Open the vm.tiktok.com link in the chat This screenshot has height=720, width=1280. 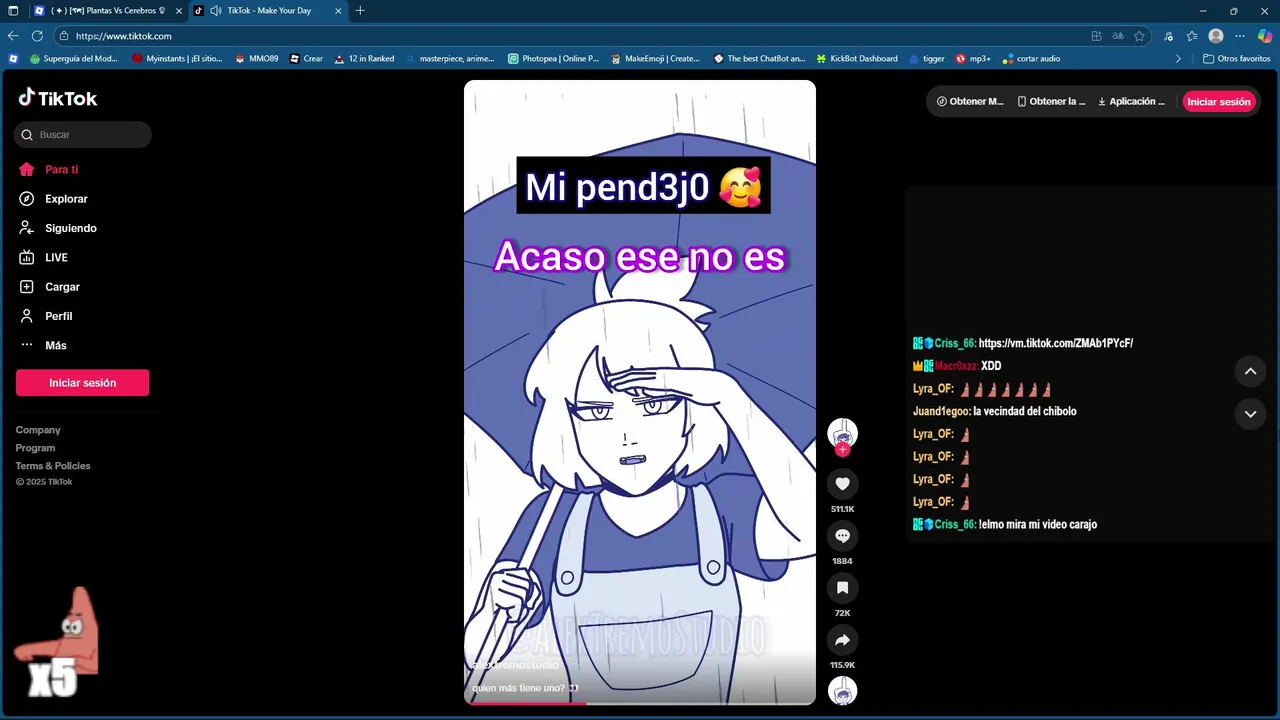pos(1055,343)
